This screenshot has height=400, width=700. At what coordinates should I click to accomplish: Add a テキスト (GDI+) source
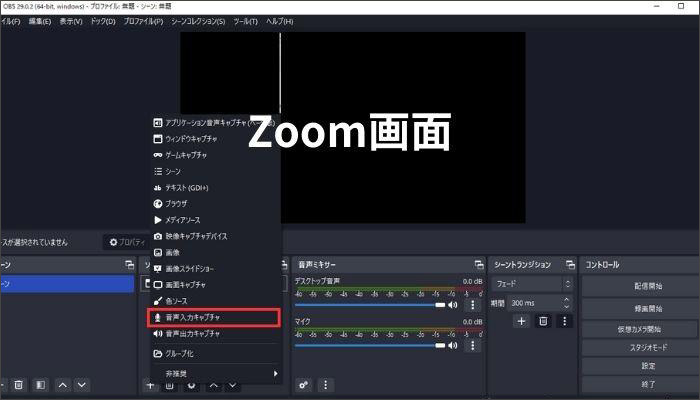(x=214, y=188)
